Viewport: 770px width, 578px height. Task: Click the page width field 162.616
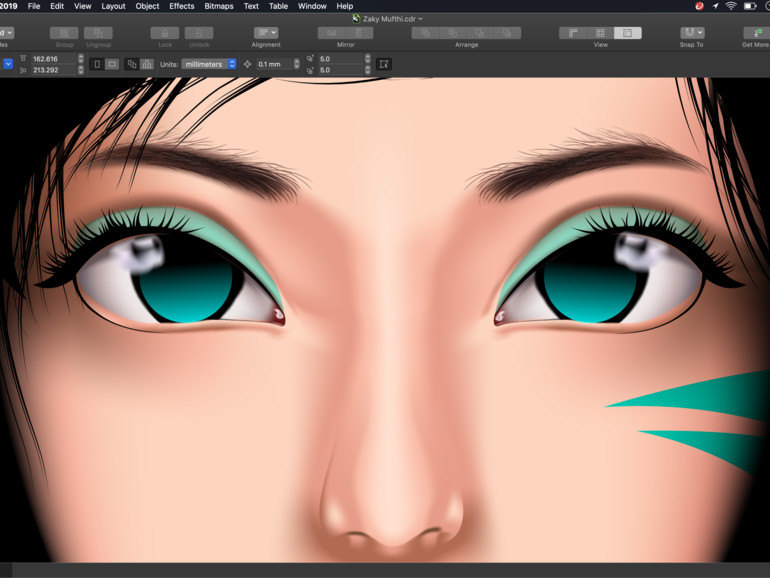click(53, 58)
